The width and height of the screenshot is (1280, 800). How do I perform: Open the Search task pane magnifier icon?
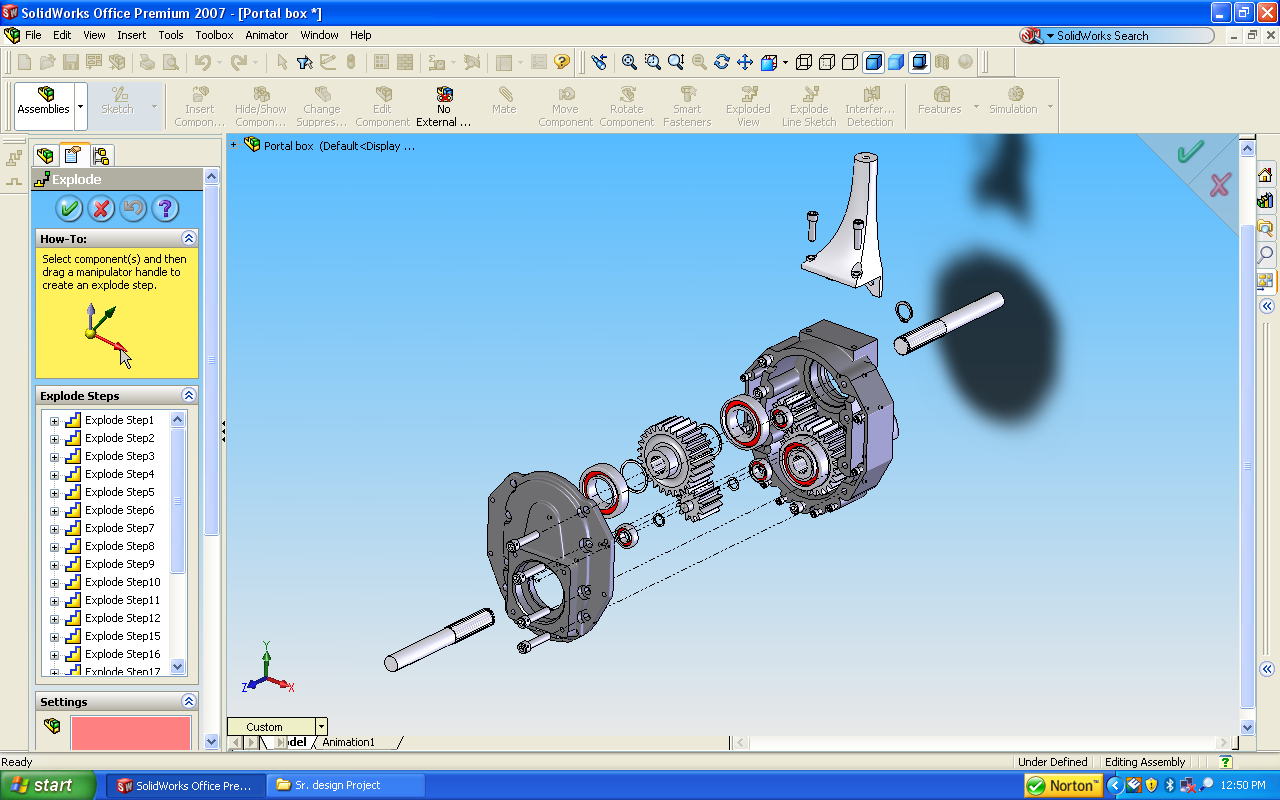pos(1266,254)
